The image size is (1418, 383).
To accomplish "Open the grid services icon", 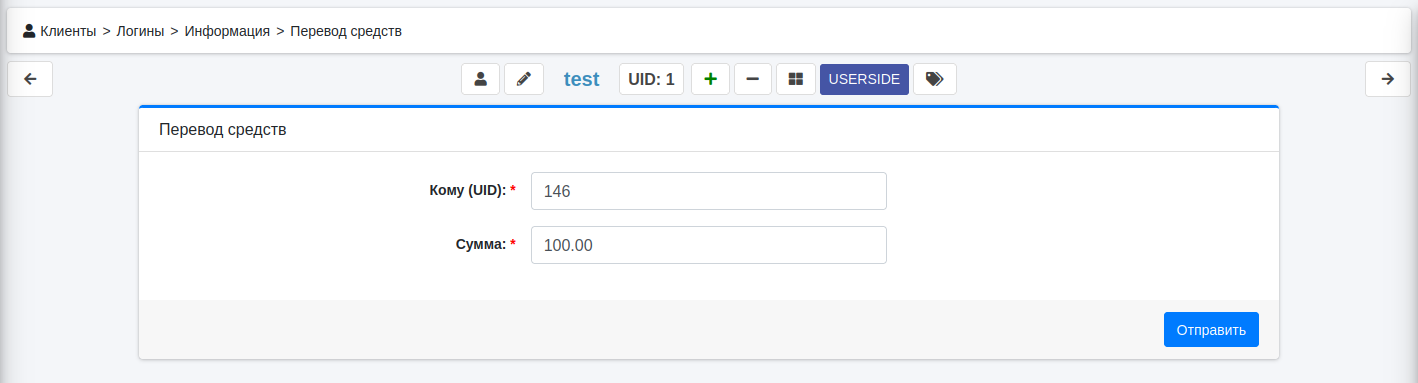I will pos(796,79).
